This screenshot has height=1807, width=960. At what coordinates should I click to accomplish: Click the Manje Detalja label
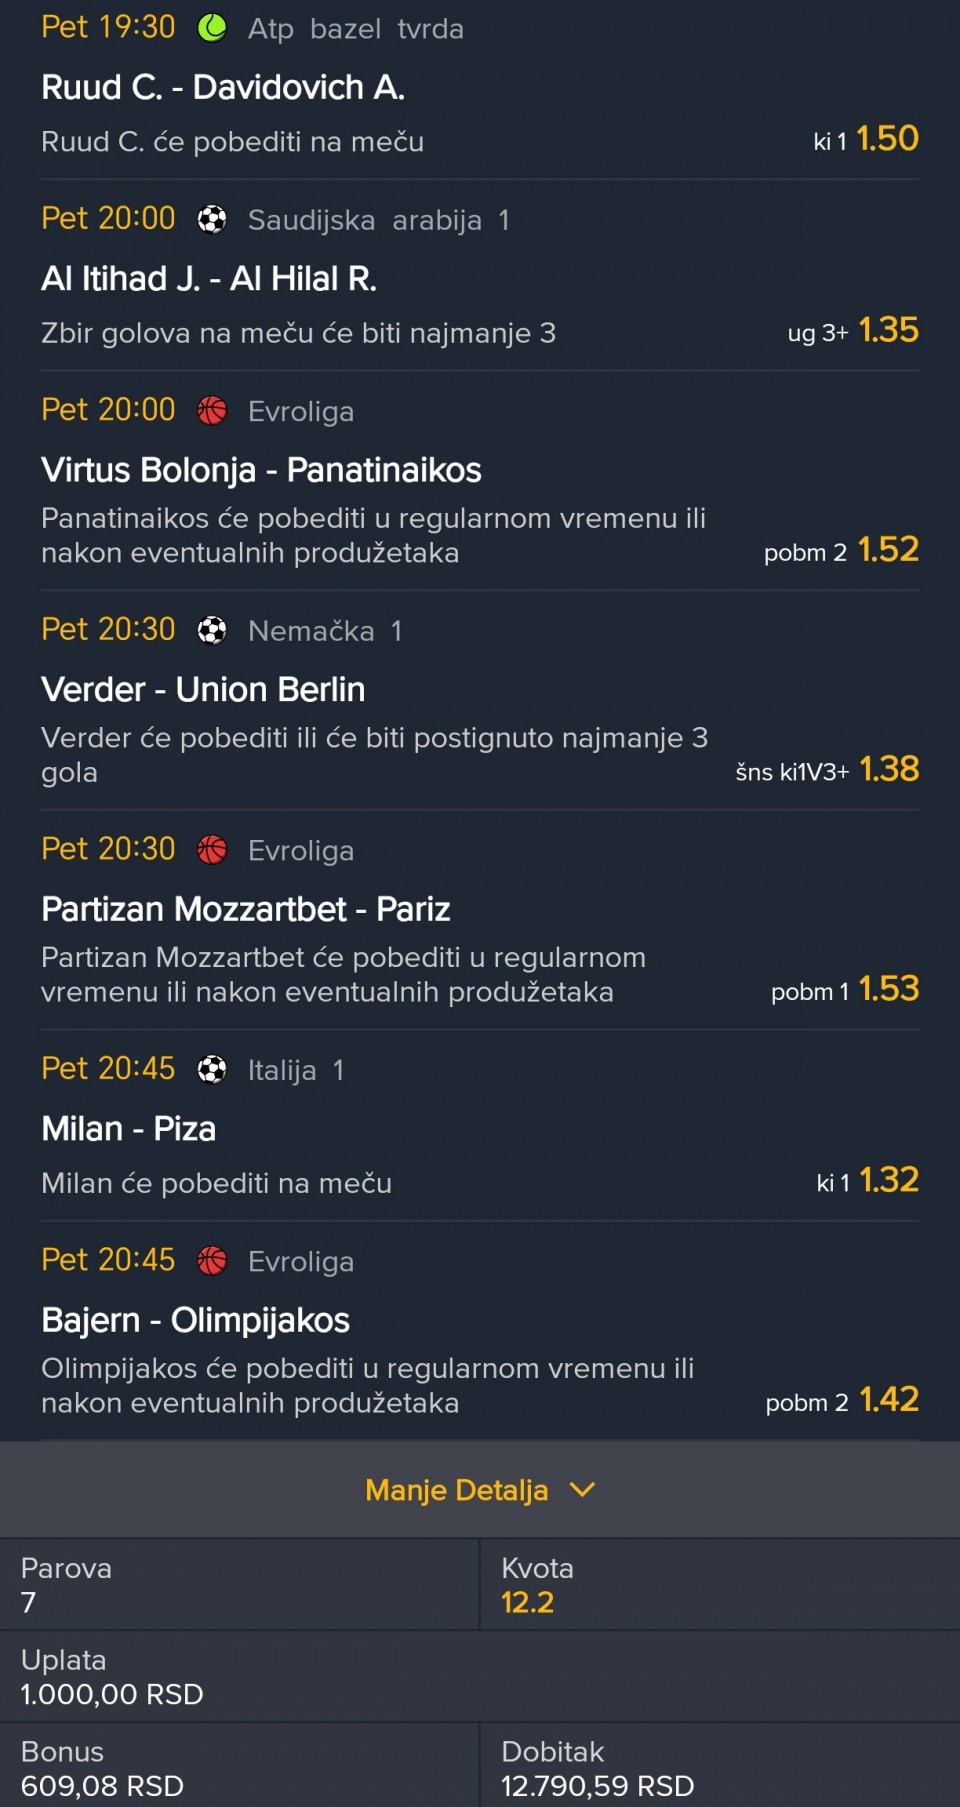[x=456, y=1490]
